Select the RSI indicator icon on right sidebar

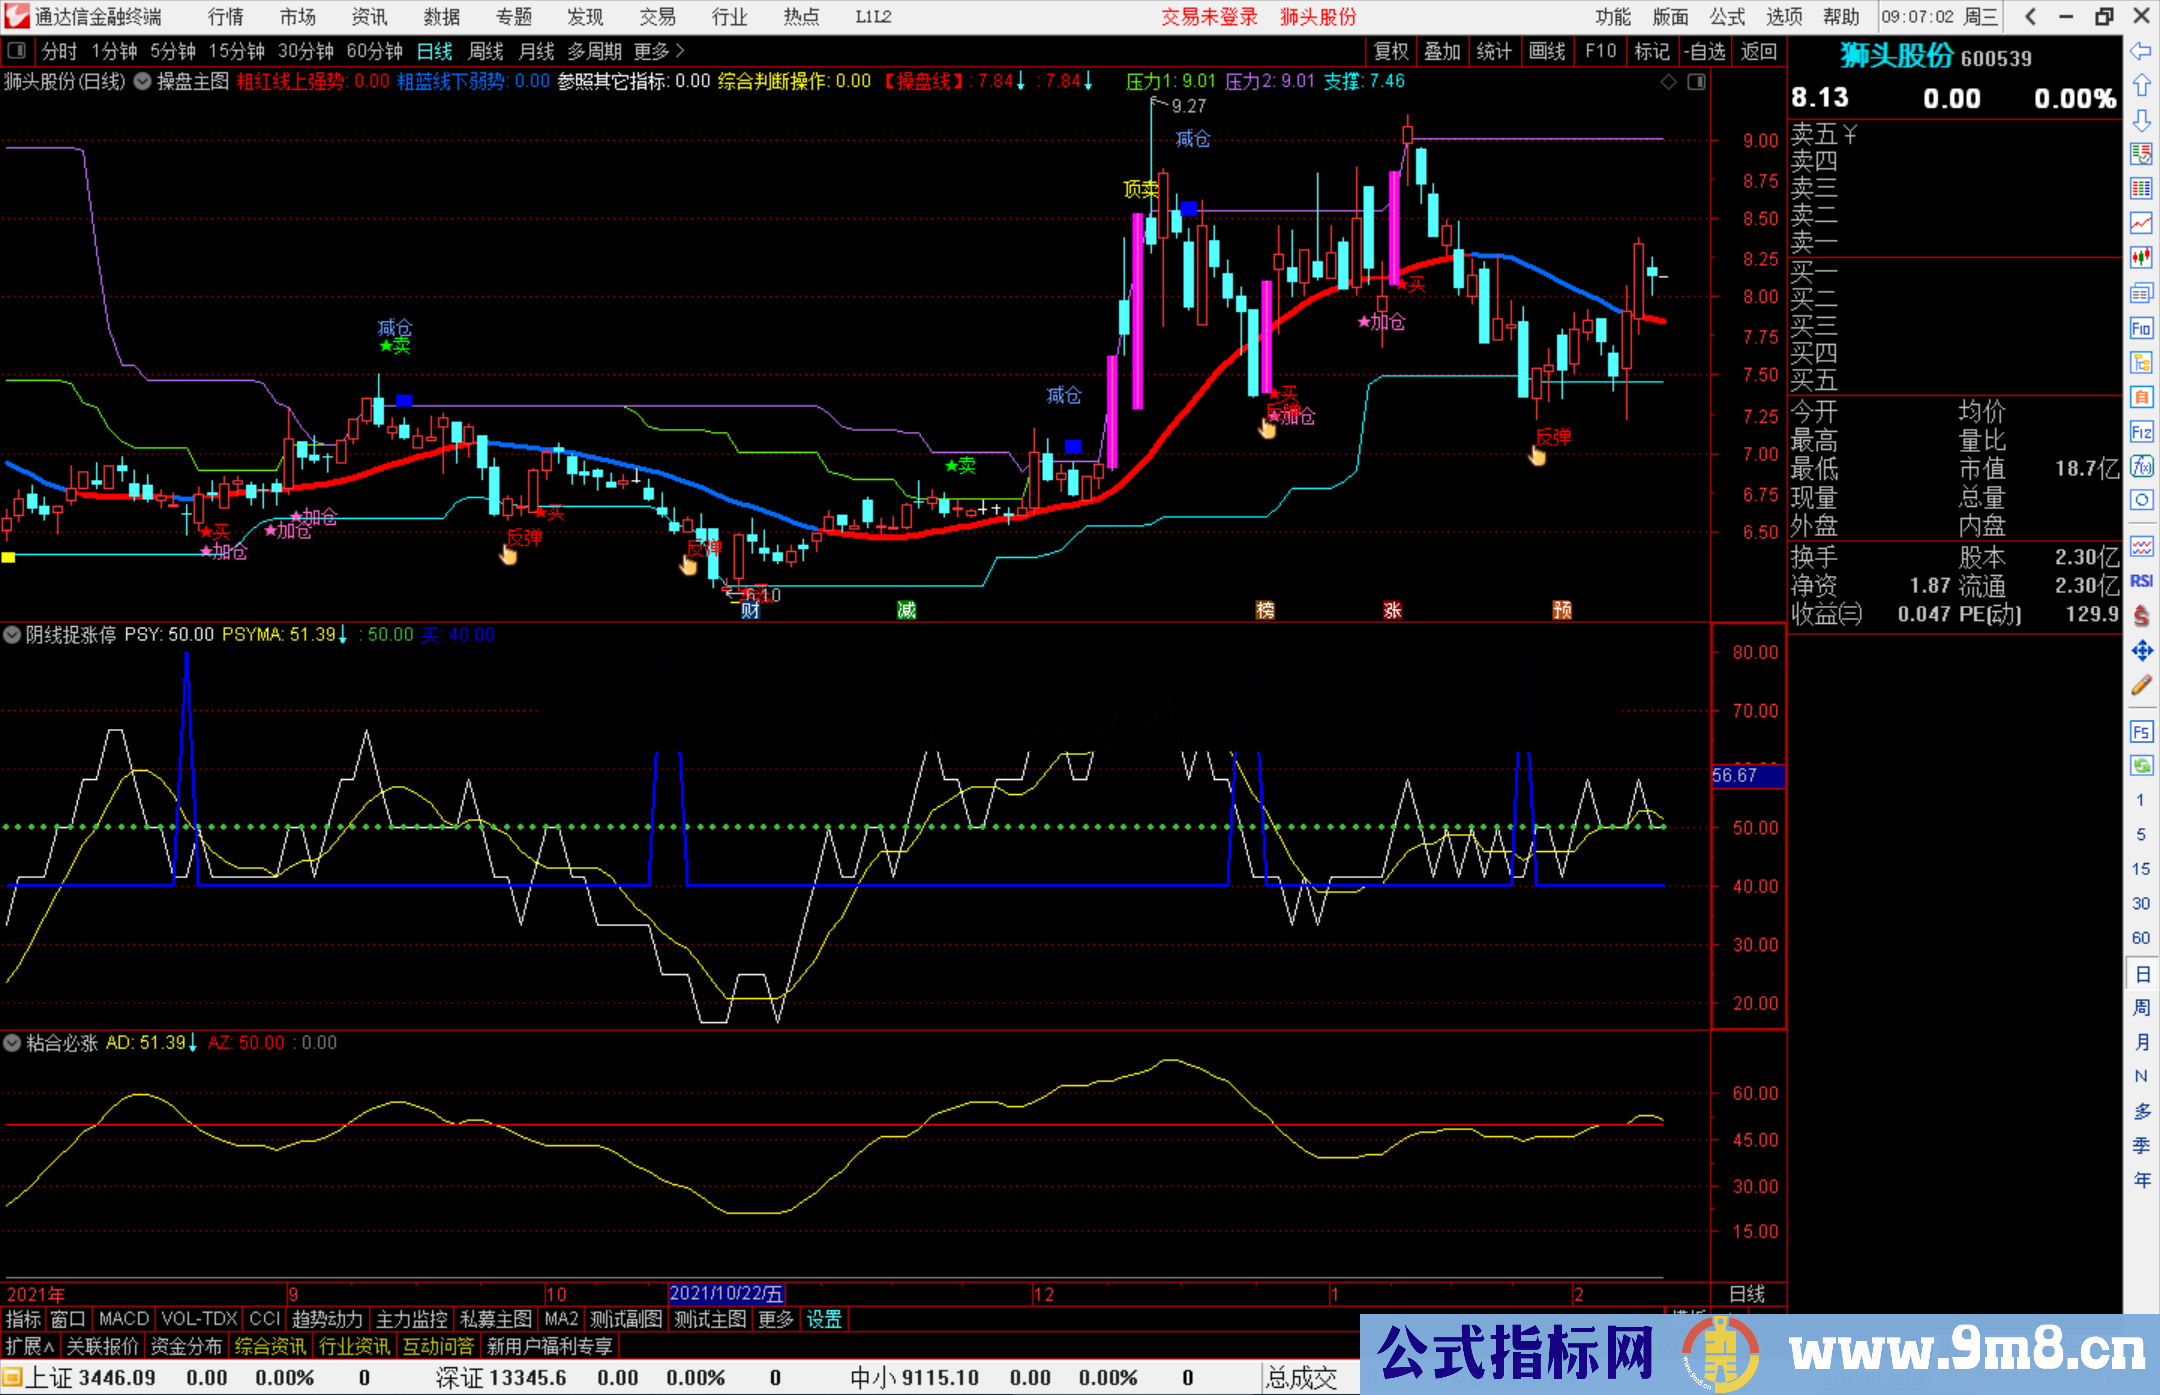pos(2141,580)
